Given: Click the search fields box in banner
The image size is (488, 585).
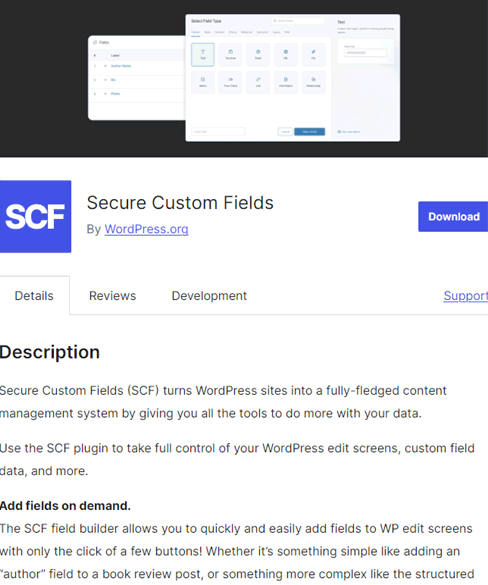Looking at the screenshot, I should point(298,21).
